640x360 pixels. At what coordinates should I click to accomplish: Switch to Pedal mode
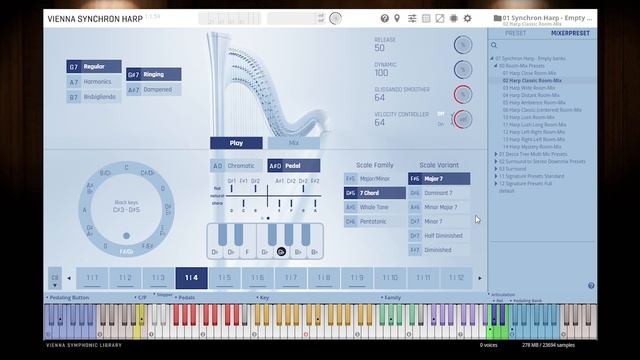pyautogui.click(x=294, y=166)
